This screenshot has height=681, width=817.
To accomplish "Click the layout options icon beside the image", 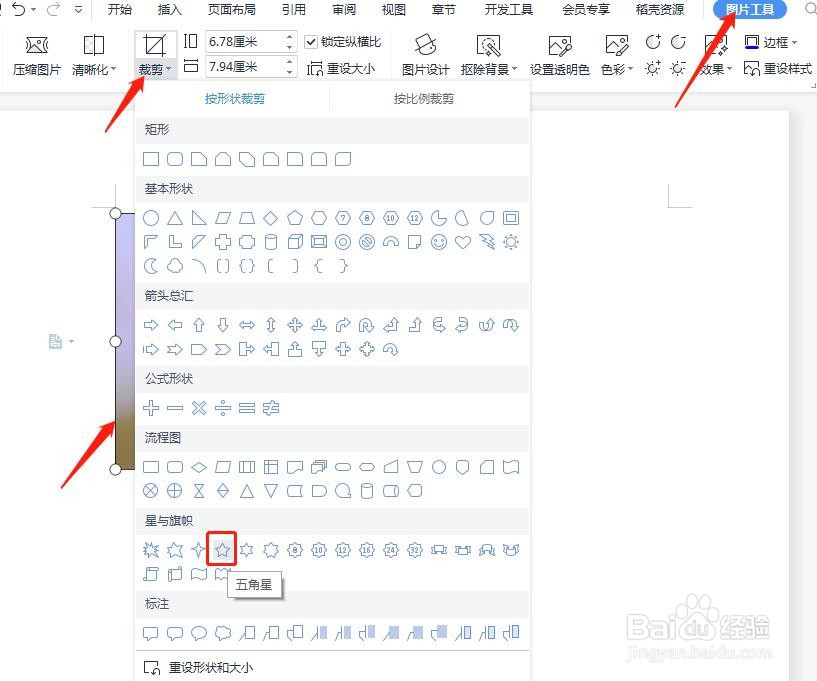I will pos(55,341).
